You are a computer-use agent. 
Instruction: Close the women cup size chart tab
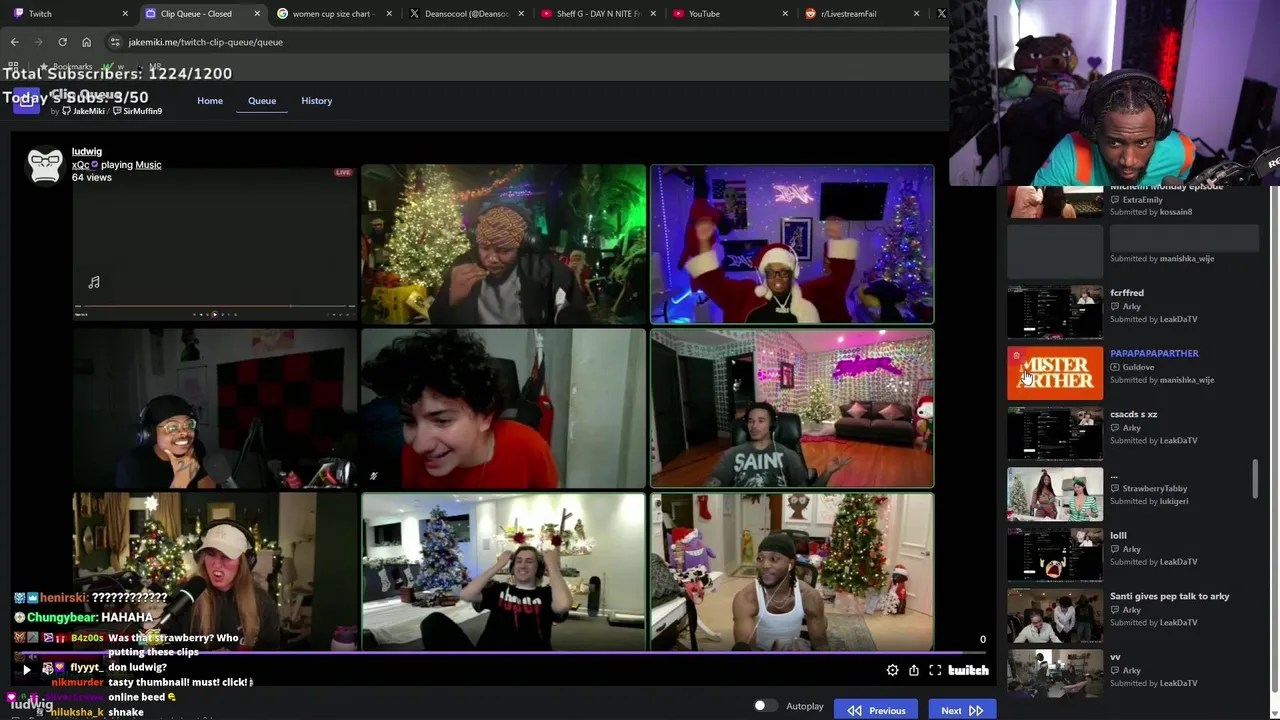click(x=389, y=14)
